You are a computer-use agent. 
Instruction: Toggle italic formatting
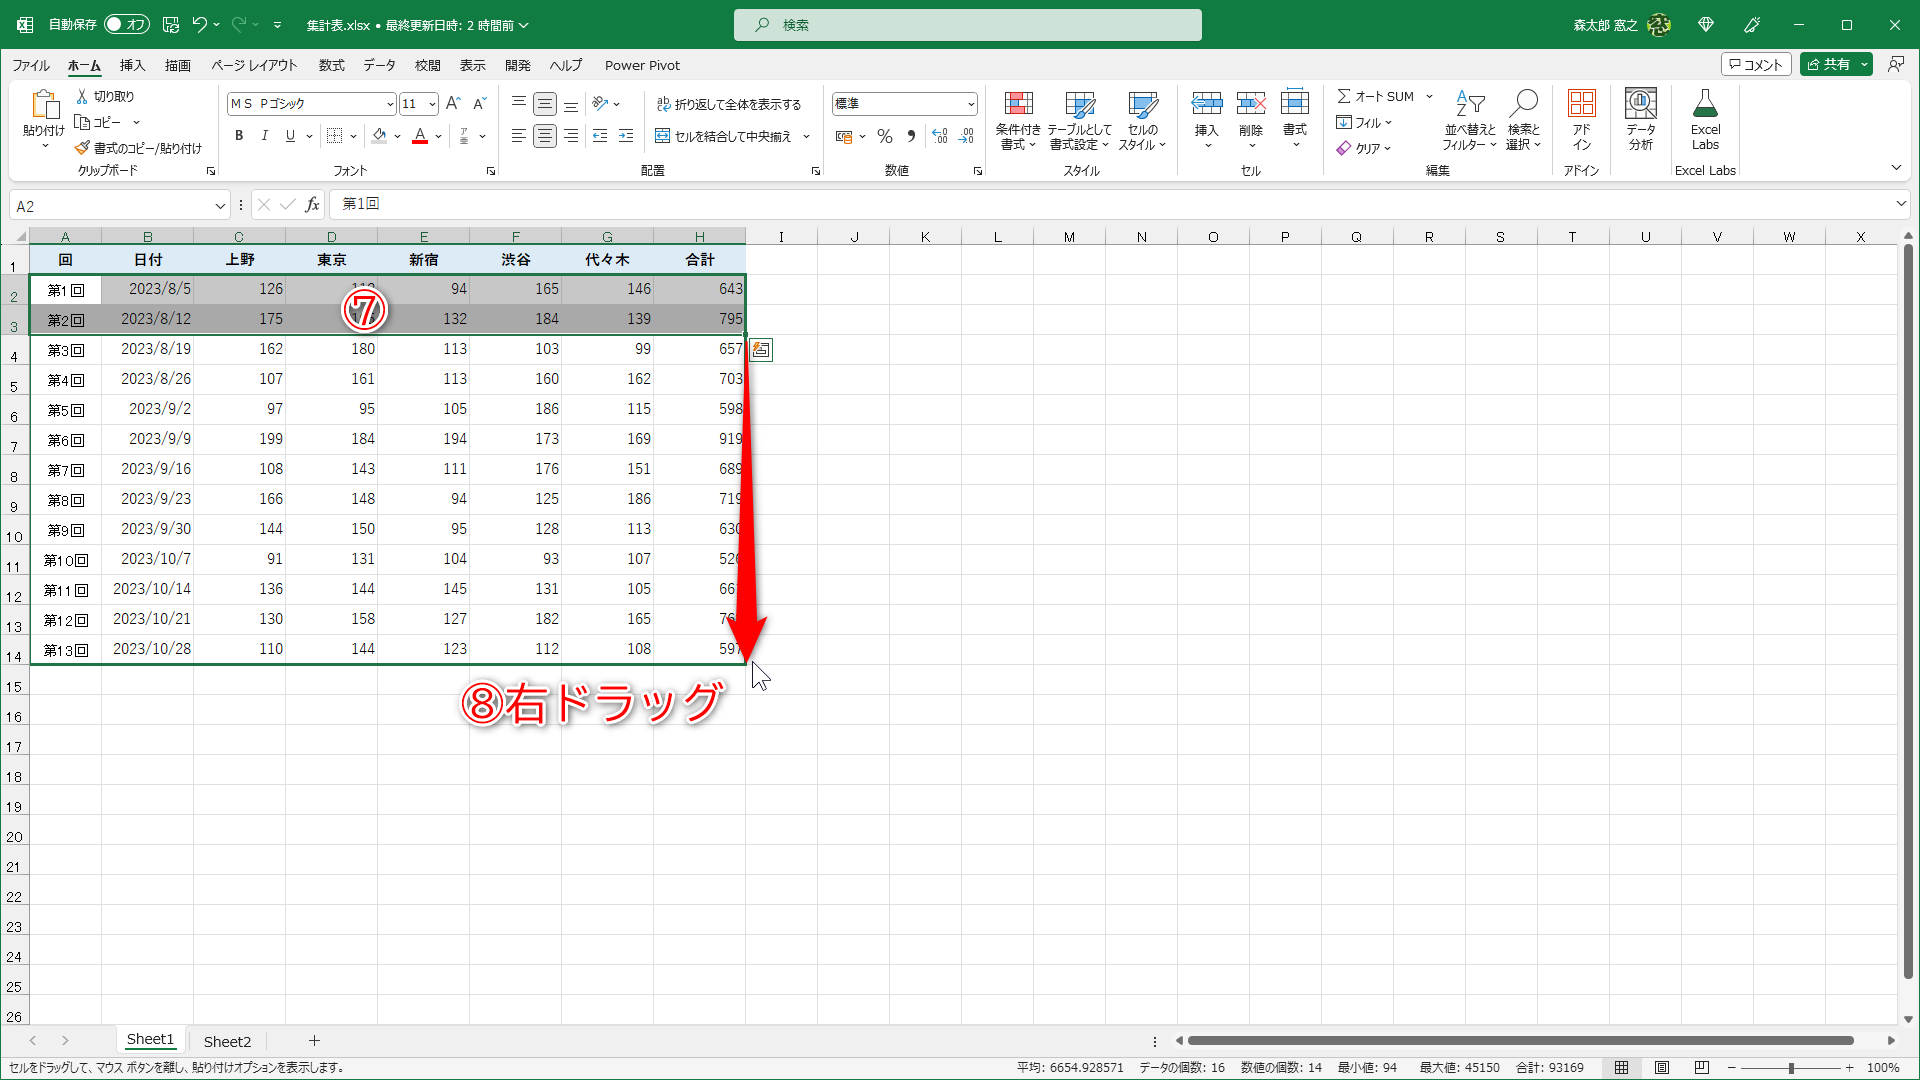click(x=264, y=135)
